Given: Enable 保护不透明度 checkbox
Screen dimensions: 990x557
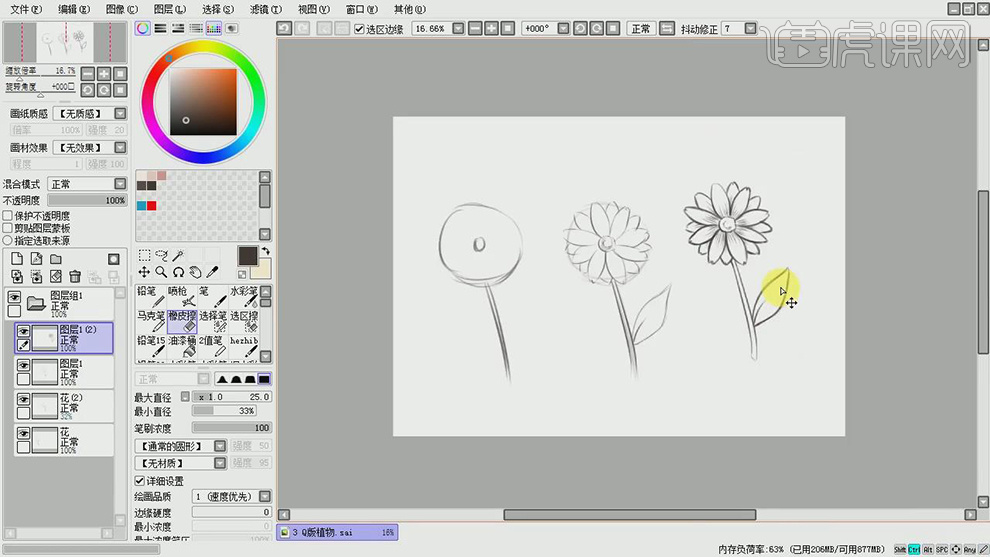Looking at the screenshot, I should [x=8, y=216].
